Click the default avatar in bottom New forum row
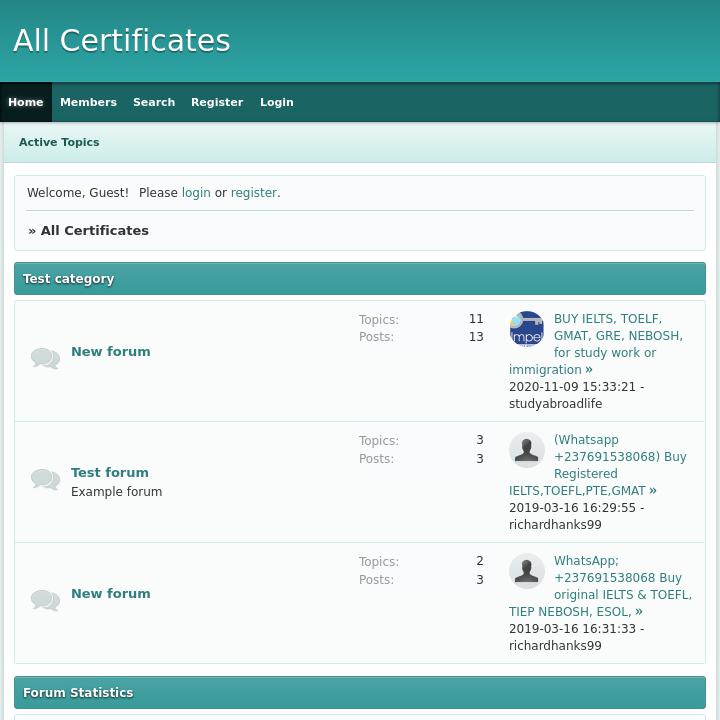720x720 pixels. click(x=526, y=571)
